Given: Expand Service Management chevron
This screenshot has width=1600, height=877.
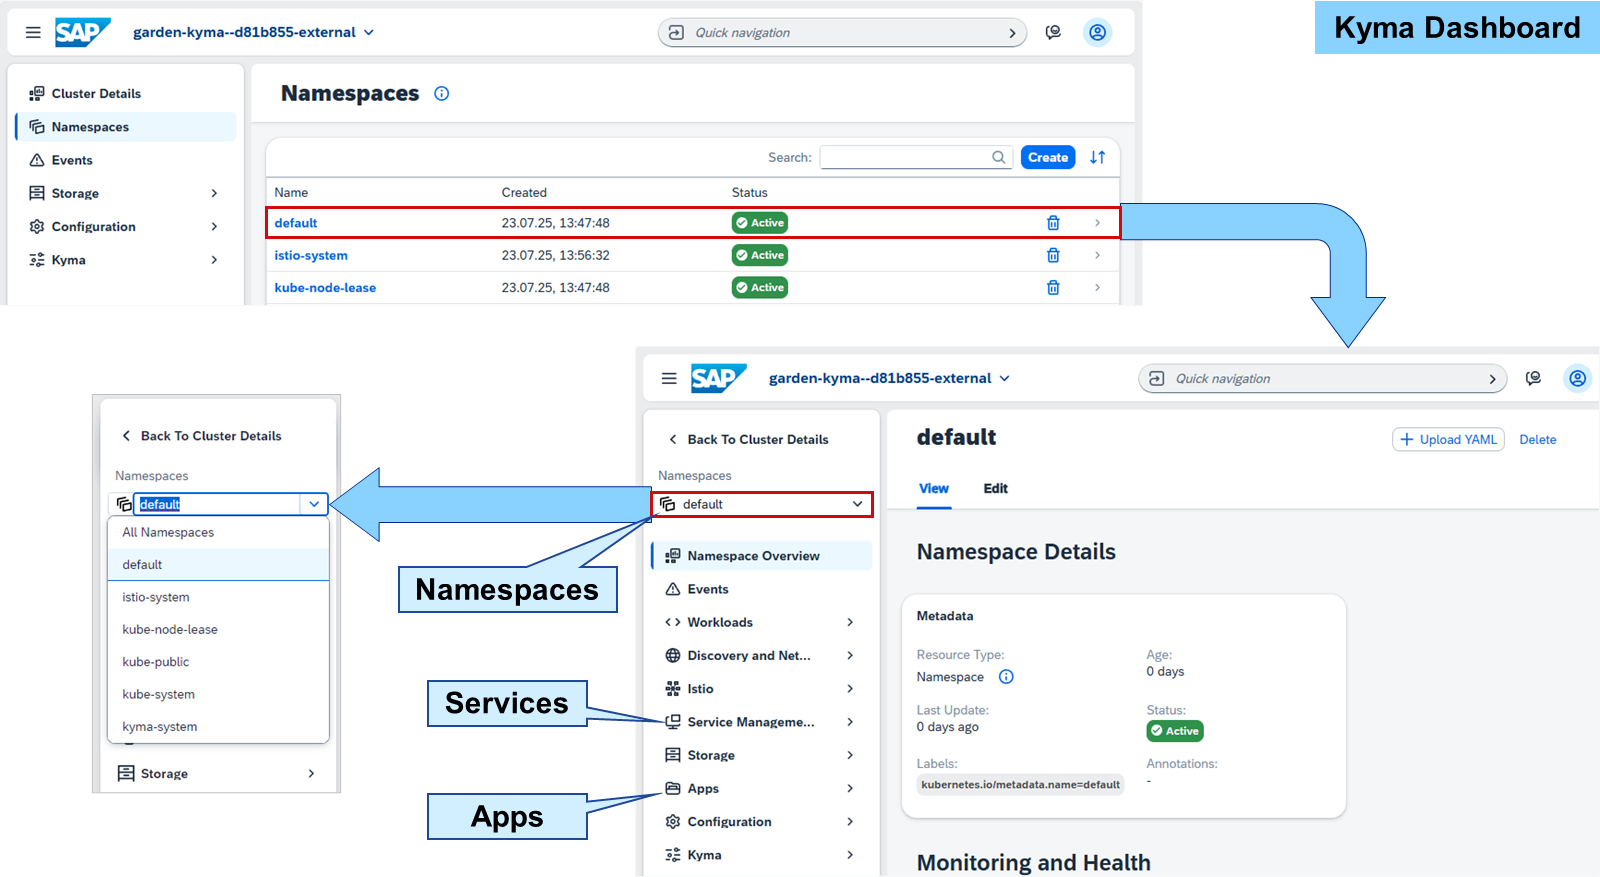Looking at the screenshot, I should coord(850,722).
